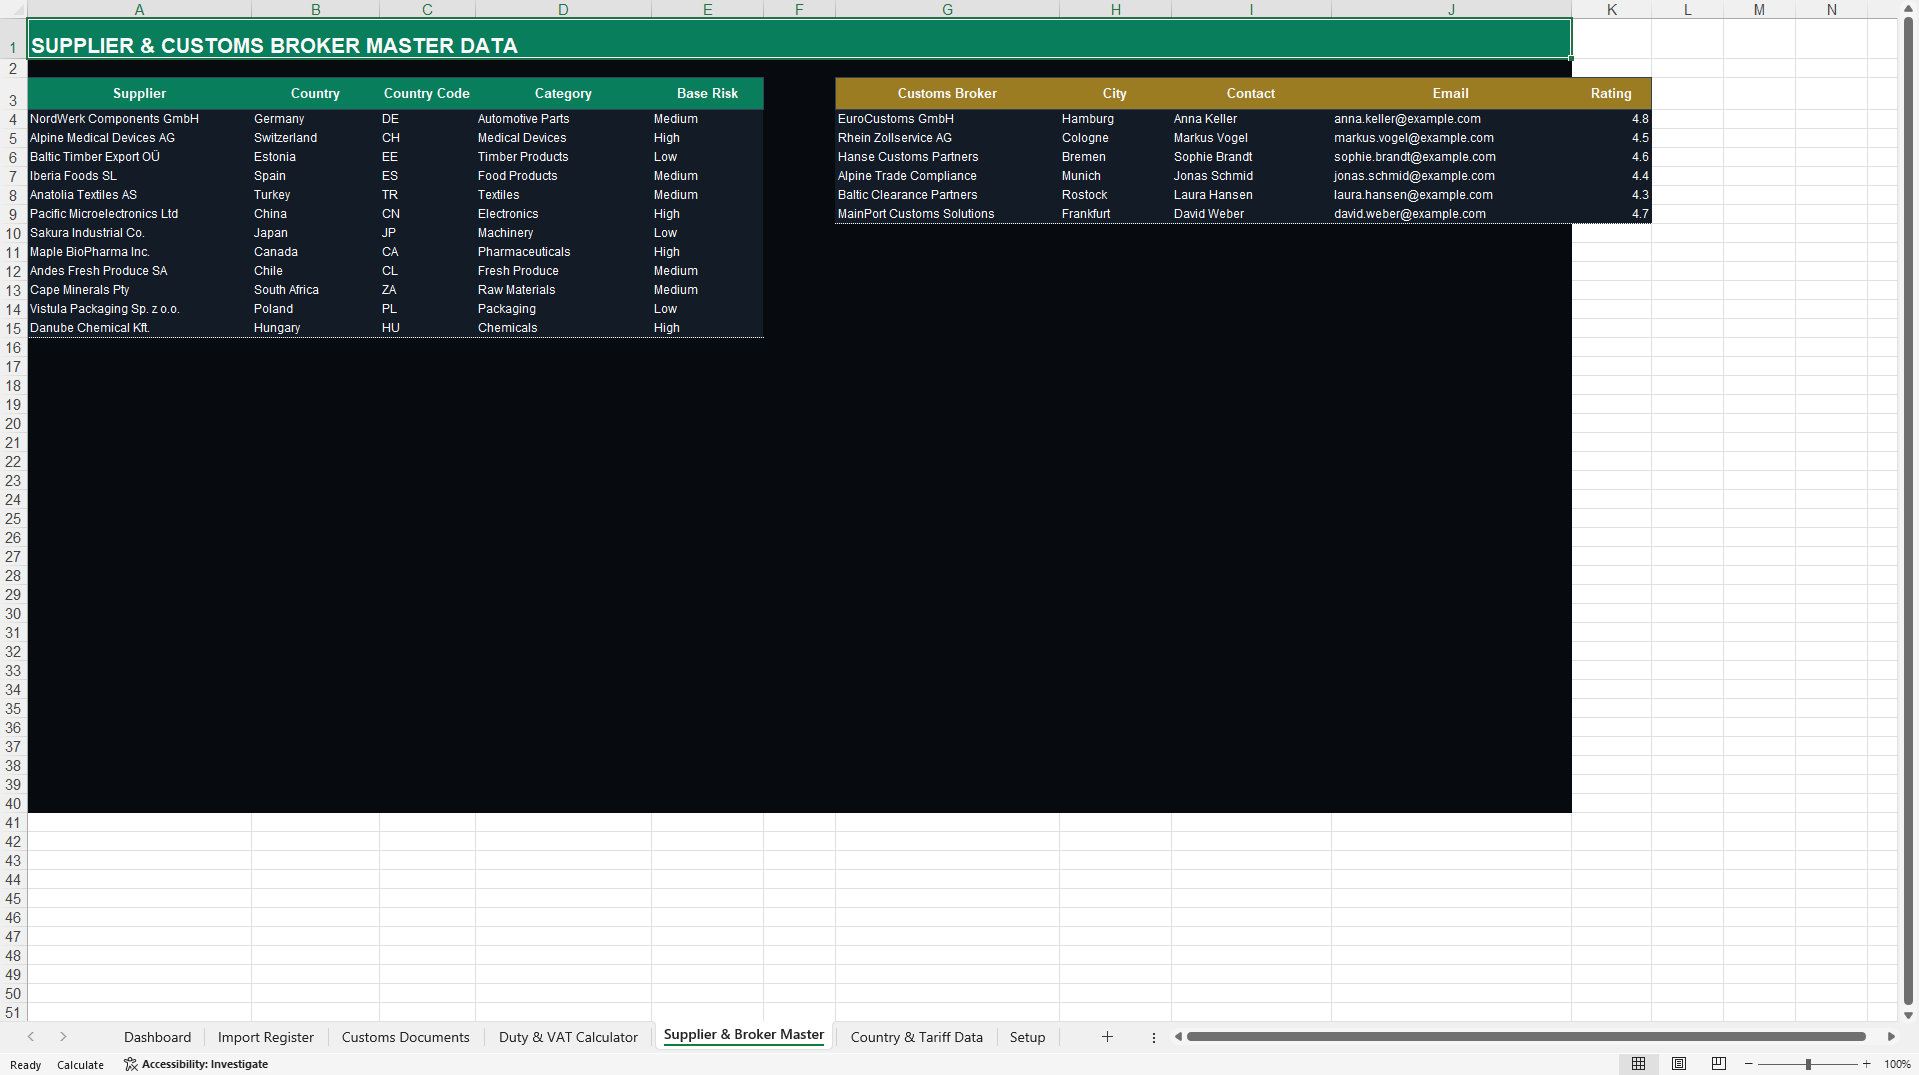This screenshot has height=1075, width=1919.
Task: Click the Base Risk header cell
Action: coord(707,93)
